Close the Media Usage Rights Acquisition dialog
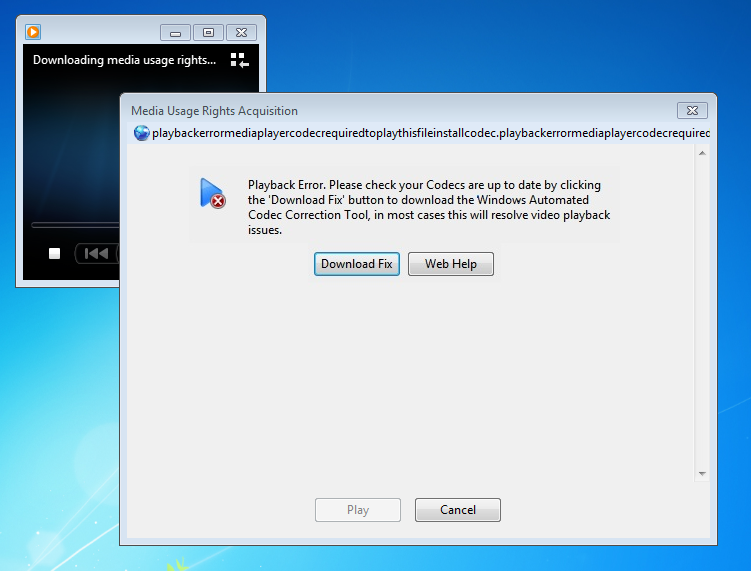 pos(692,111)
